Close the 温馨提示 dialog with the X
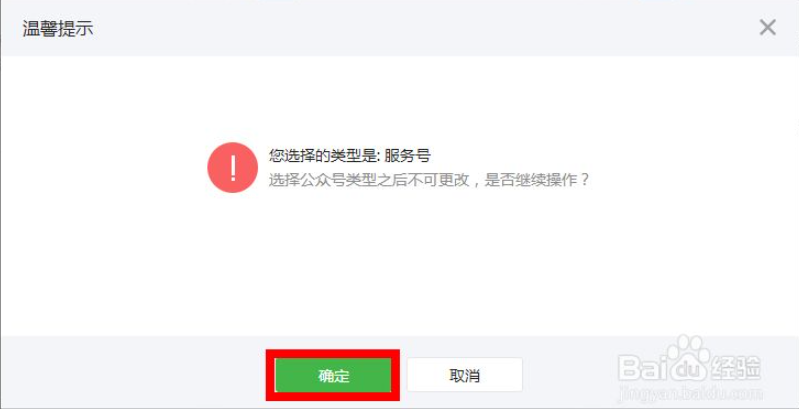The width and height of the screenshot is (799, 409). coord(767,28)
